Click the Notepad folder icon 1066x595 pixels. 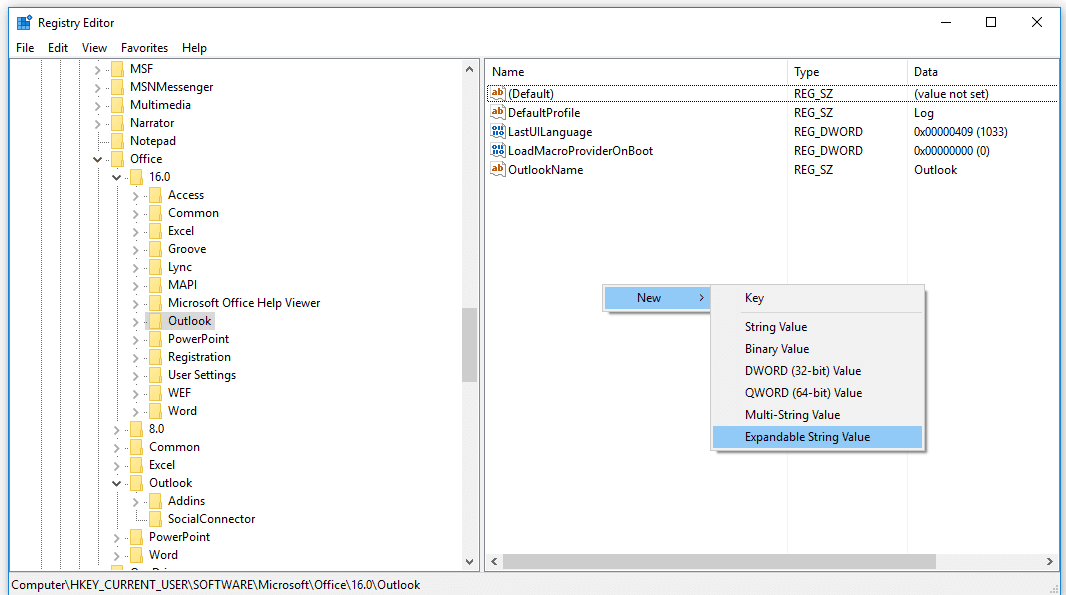[117, 141]
